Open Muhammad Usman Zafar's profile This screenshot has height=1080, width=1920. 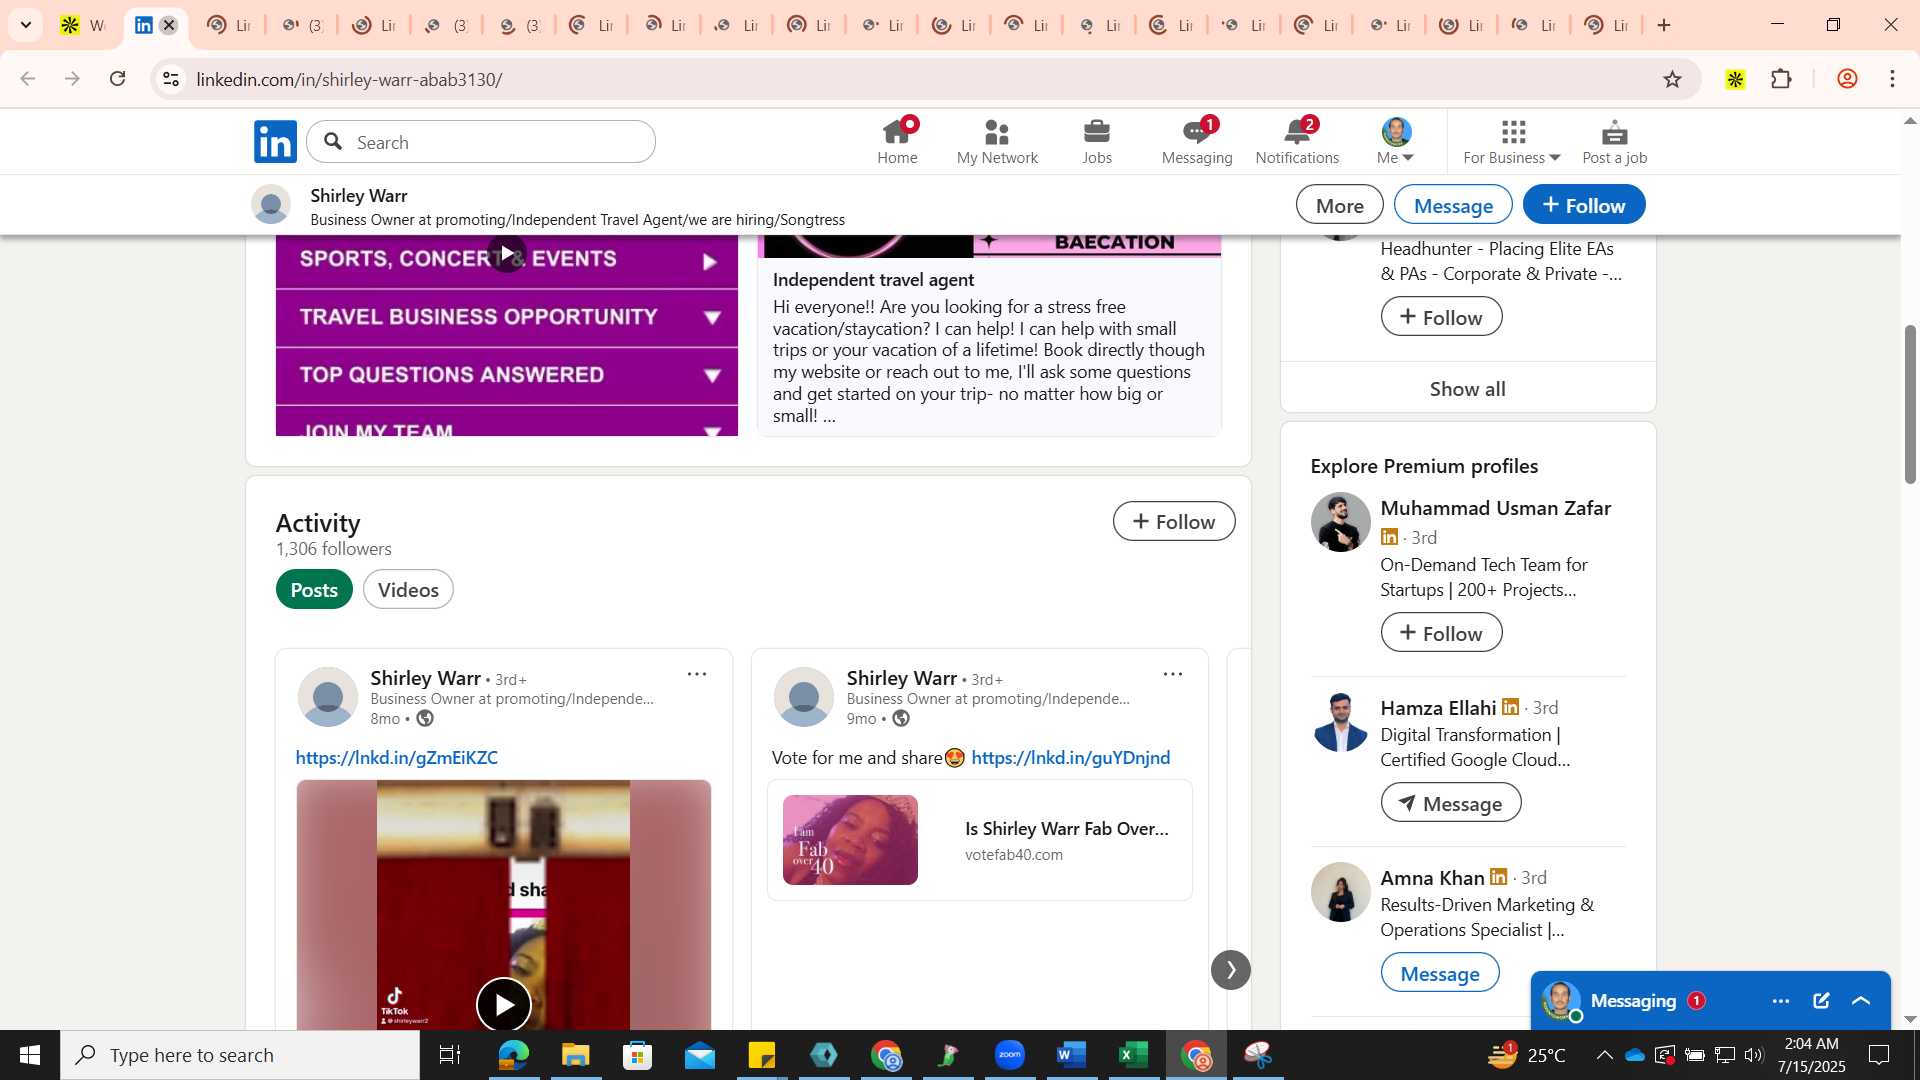[x=1495, y=508]
